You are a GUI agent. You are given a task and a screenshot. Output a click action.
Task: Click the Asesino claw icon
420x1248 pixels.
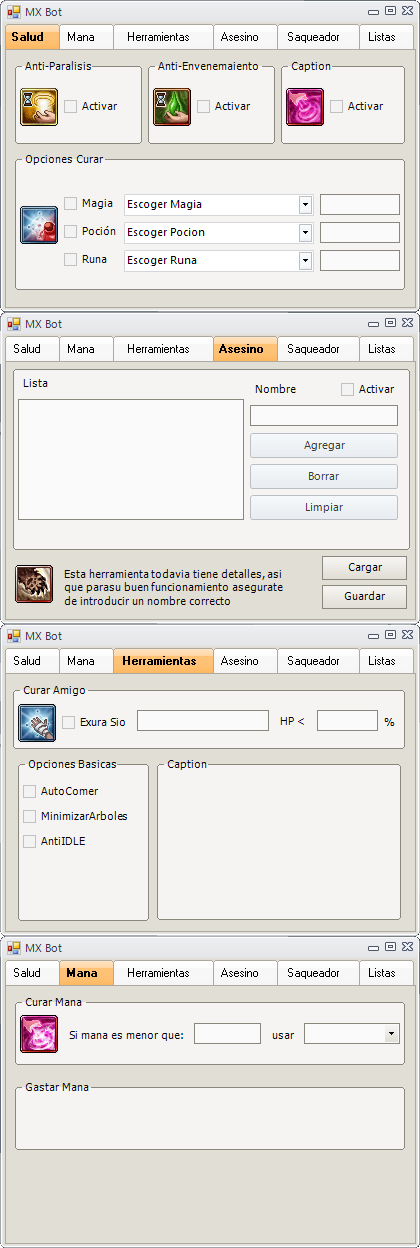coord(34,584)
